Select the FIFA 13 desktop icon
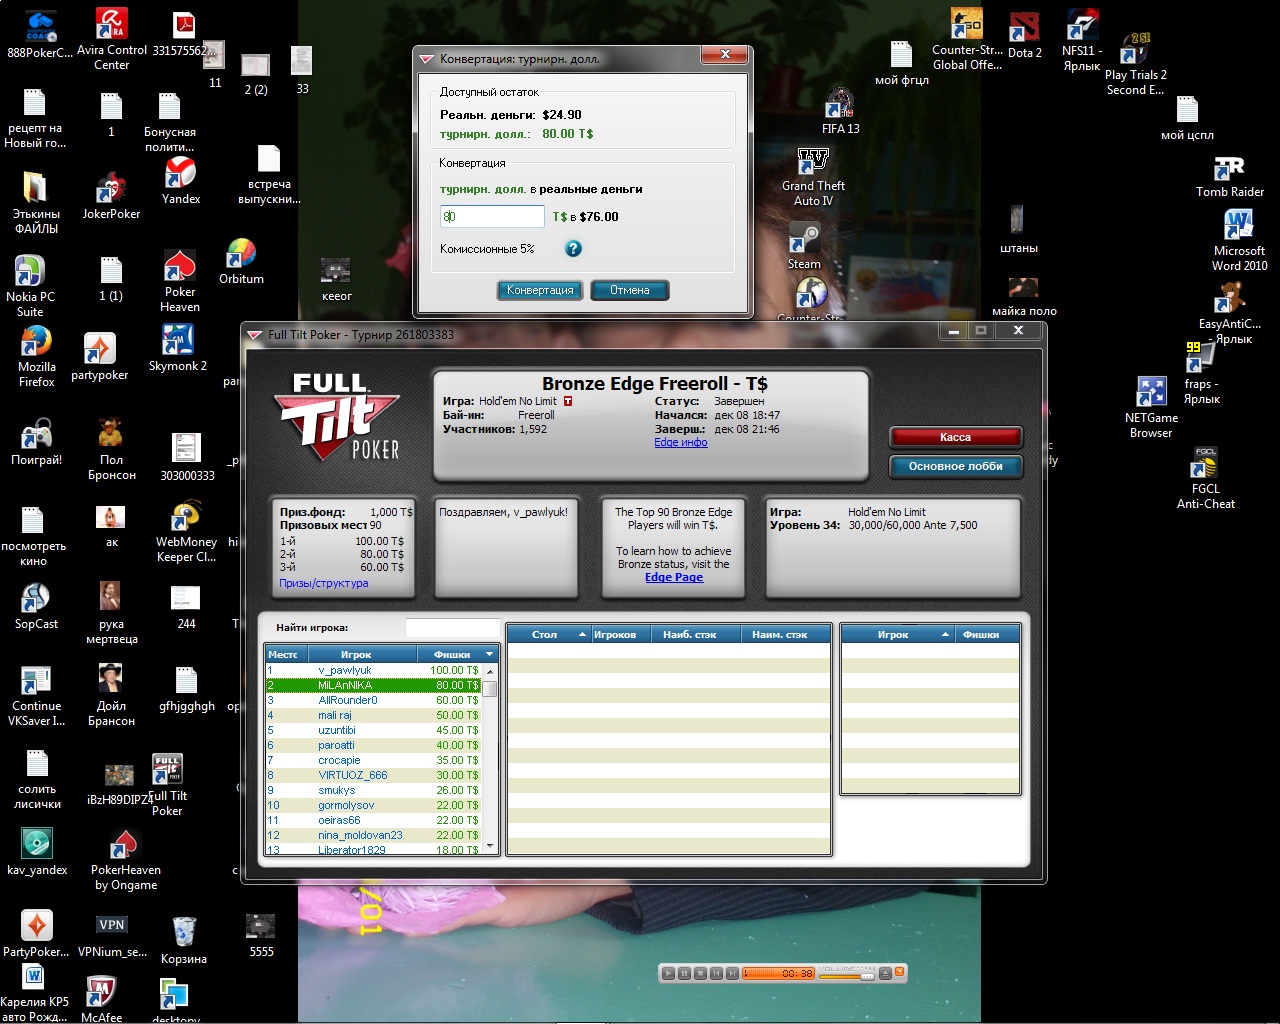The width and height of the screenshot is (1280, 1024). point(840,110)
